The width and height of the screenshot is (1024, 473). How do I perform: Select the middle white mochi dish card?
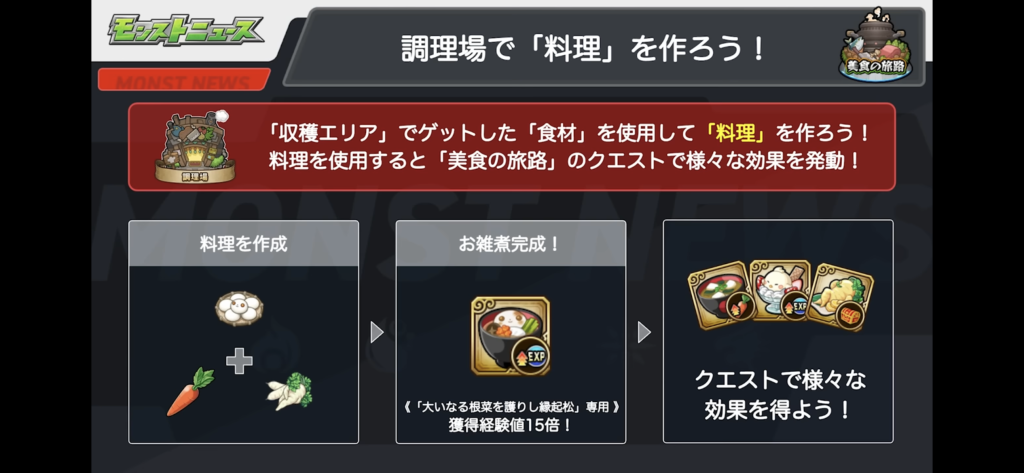pos(780,290)
